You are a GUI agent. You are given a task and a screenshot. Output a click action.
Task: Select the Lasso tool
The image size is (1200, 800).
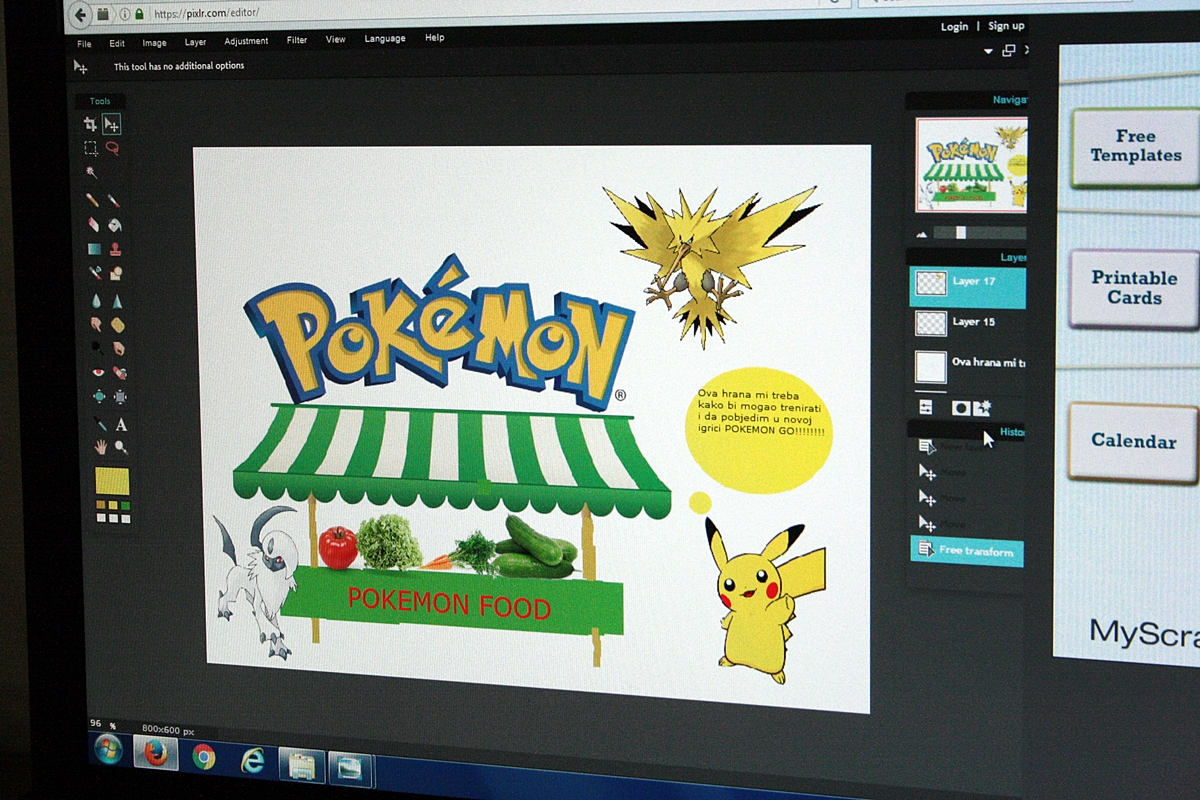[113, 149]
